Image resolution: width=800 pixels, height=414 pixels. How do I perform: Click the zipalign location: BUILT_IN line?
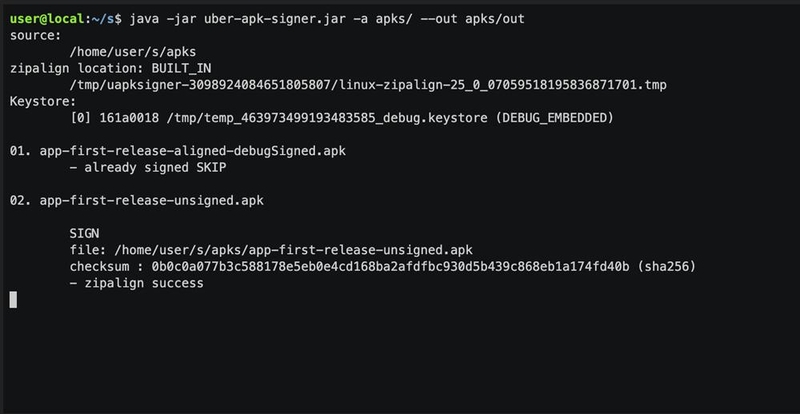tap(110, 68)
